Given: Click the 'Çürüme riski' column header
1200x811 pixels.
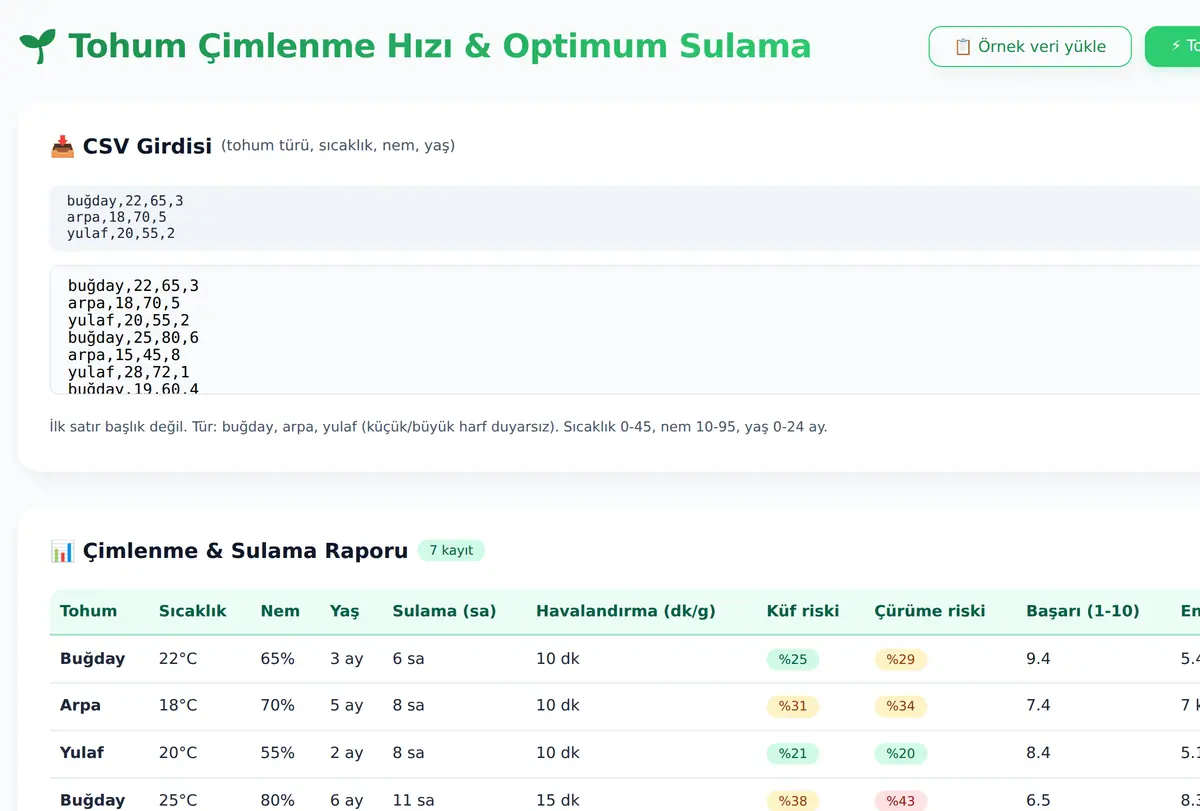Looking at the screenshot, I should click(x=930, y=611).
